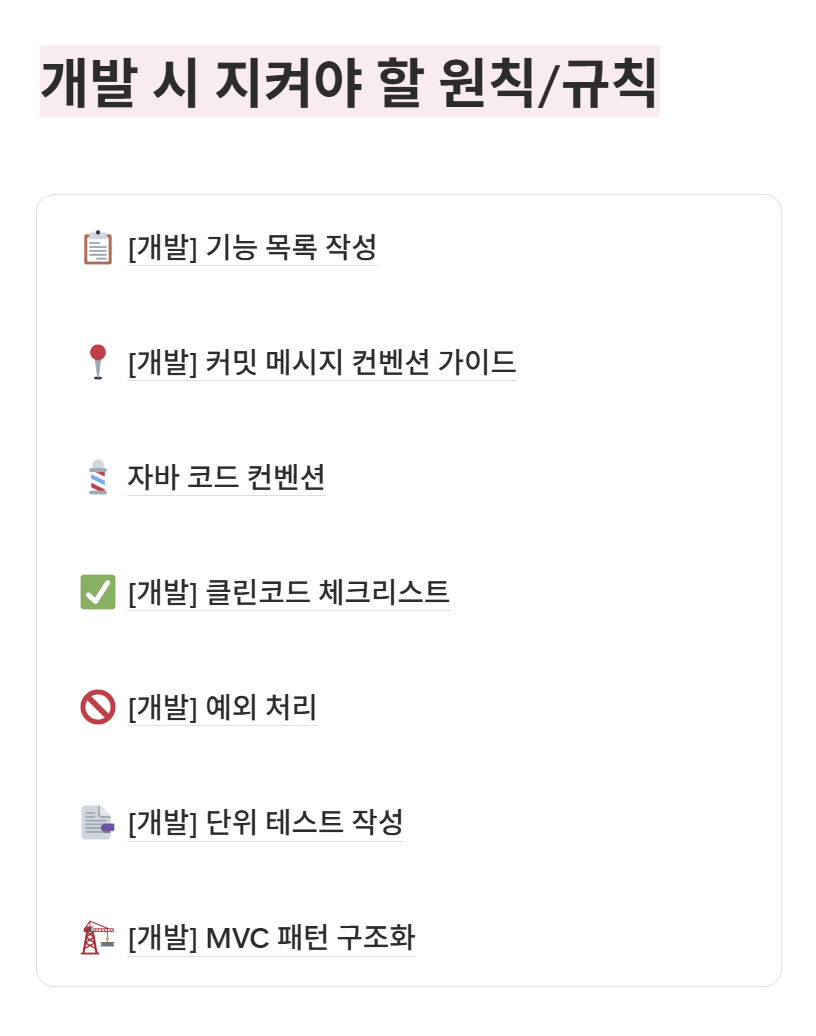Open the 커밋 메시지 컨벤션 가이드 link
Screen dimensions: 816x1036
pos(322,362)
